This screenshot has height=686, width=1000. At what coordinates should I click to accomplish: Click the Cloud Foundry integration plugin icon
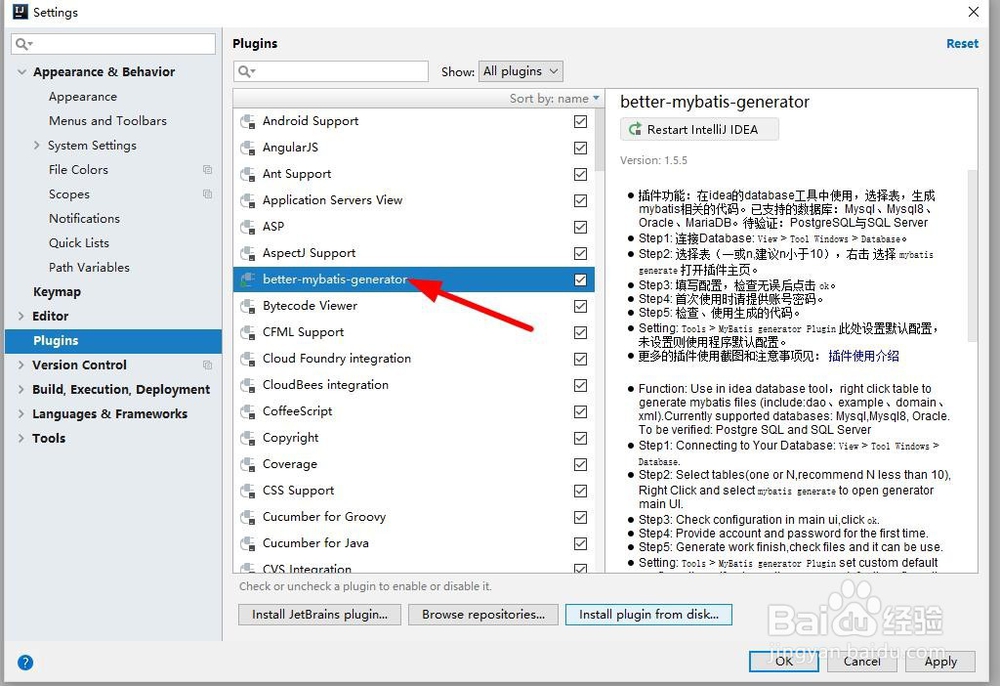click(x=247, y=359)
